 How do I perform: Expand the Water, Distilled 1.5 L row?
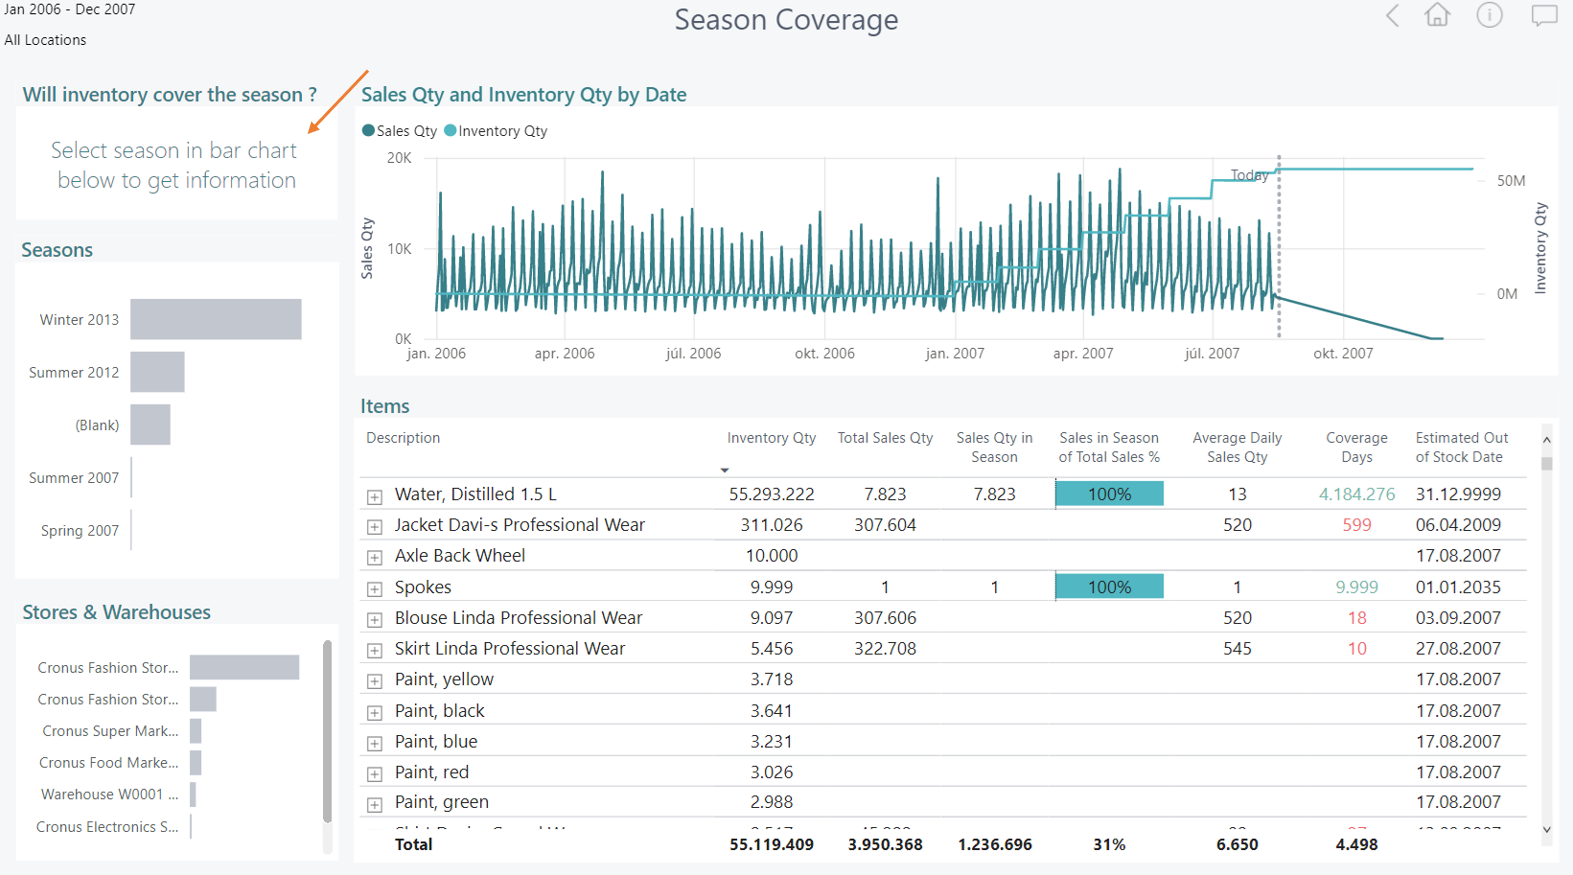(x=374, y=496)
